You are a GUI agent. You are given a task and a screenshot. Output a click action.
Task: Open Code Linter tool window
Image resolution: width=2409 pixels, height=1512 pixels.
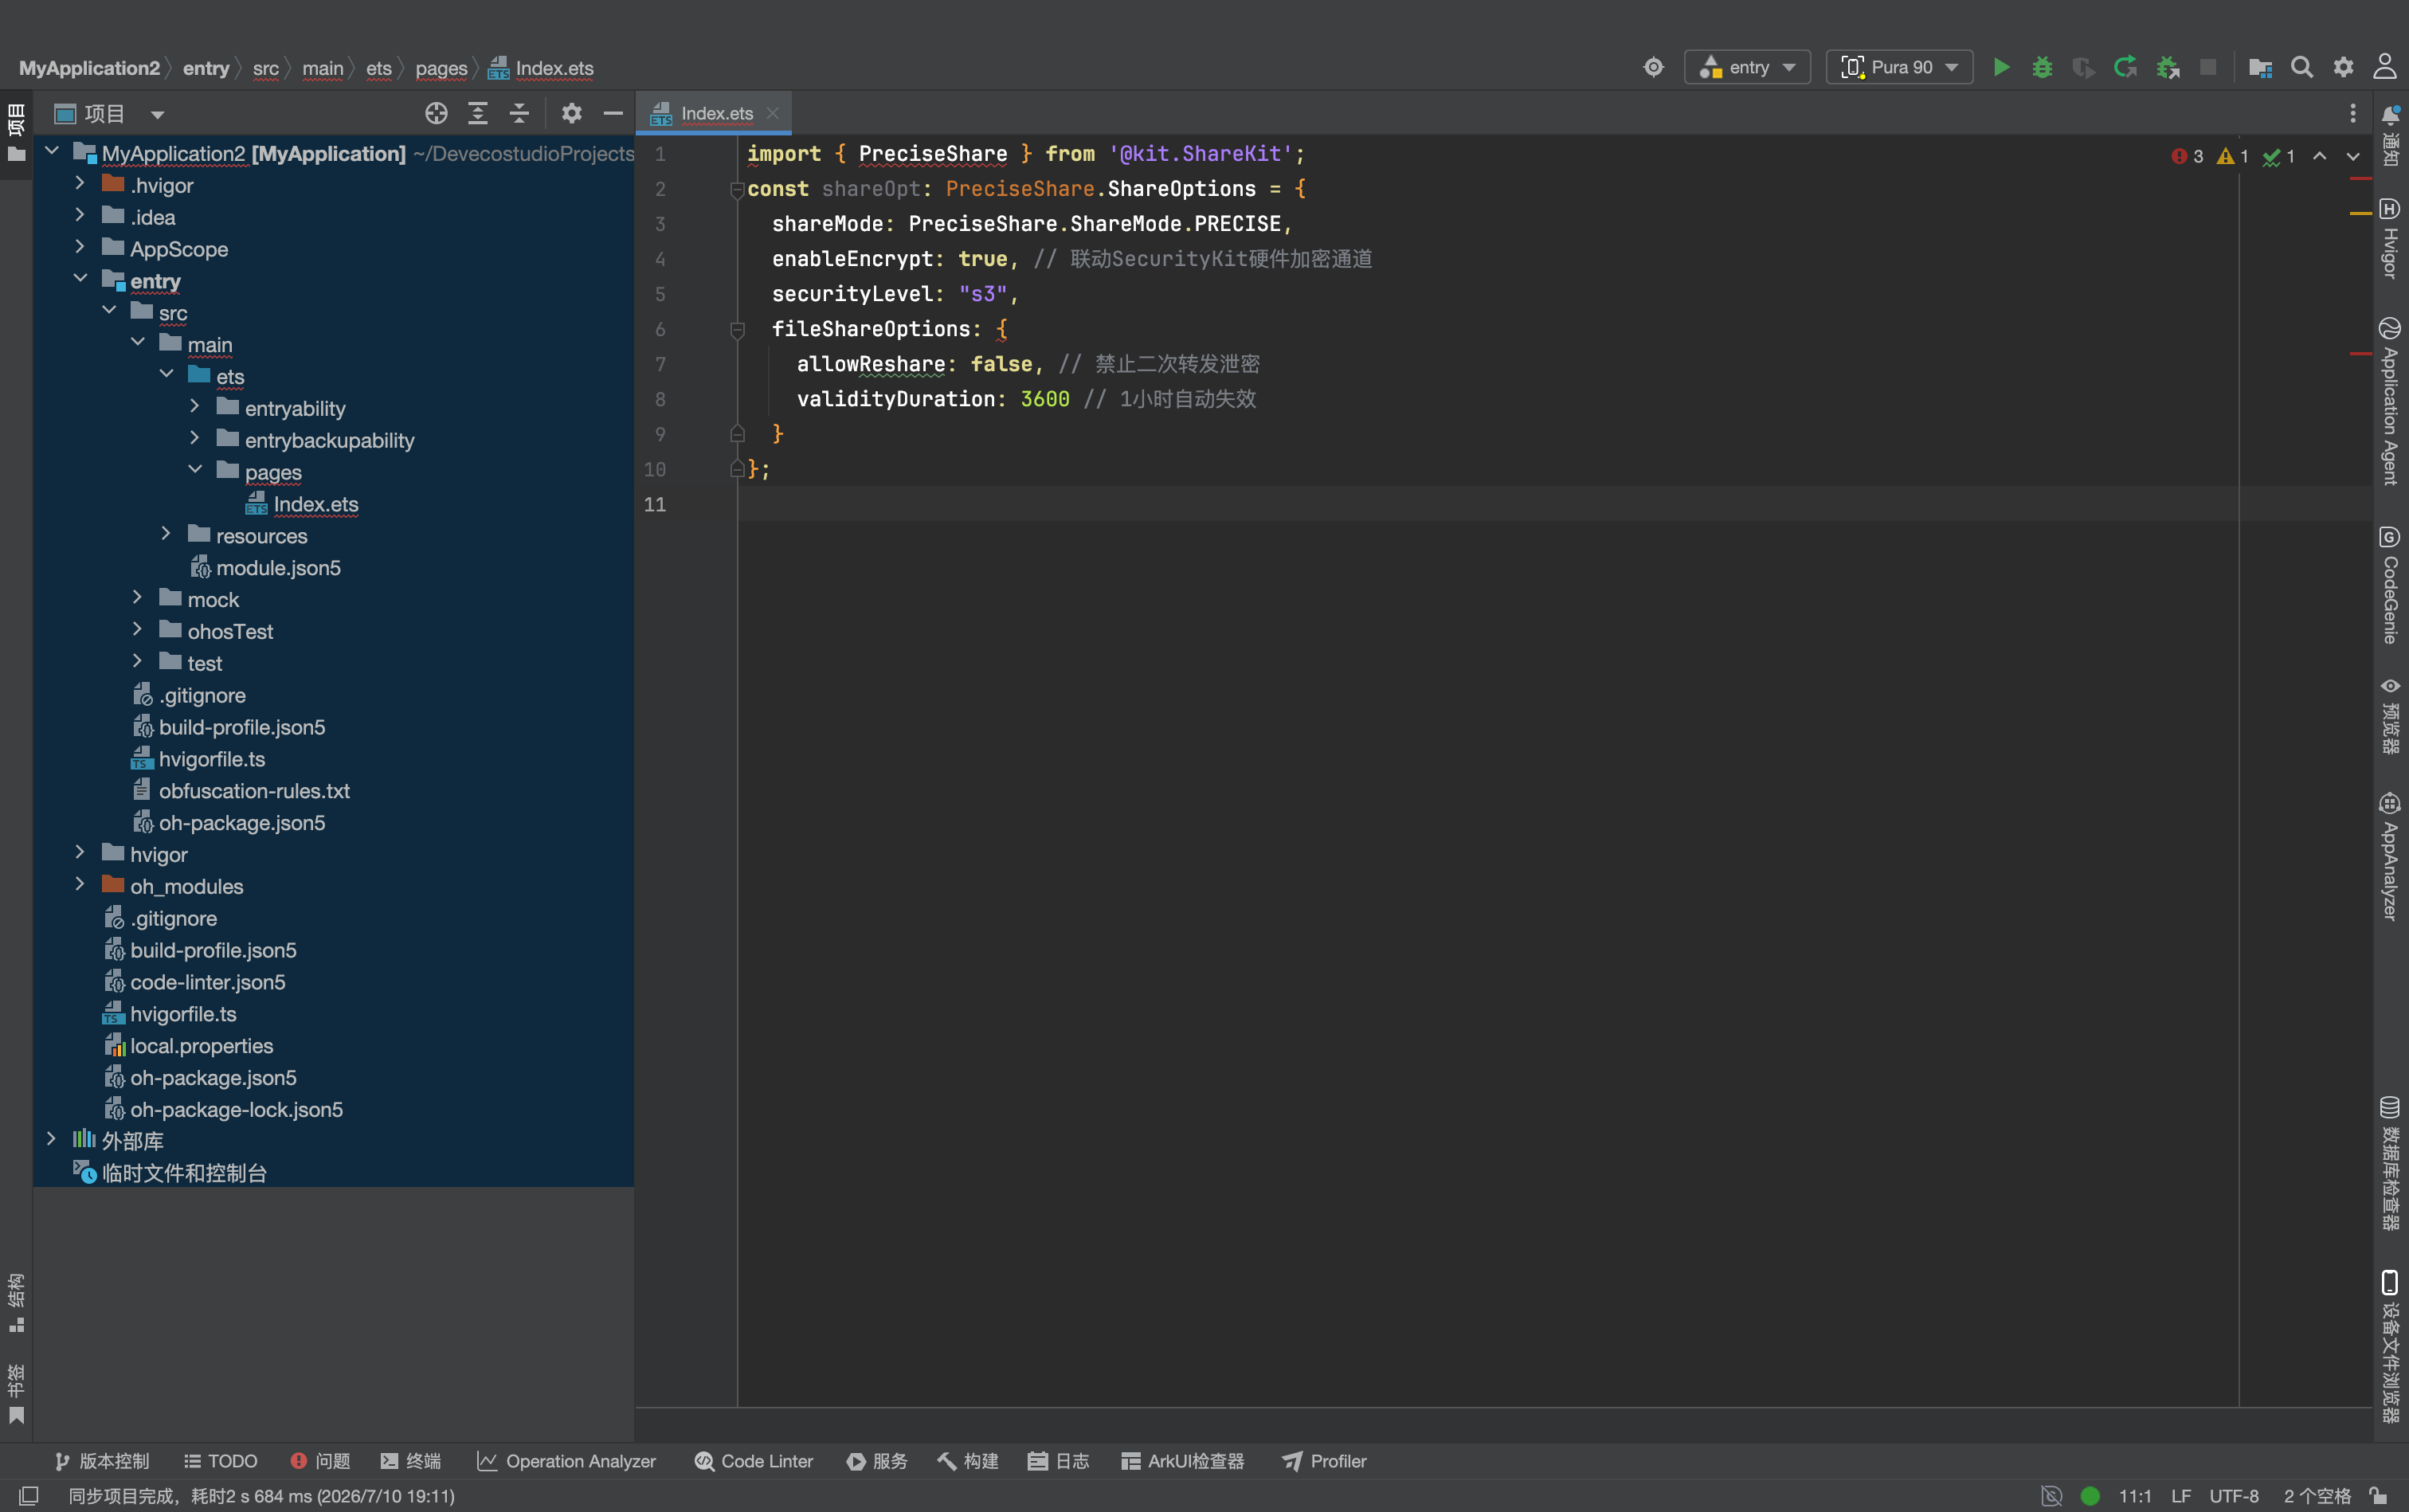pos(754,1461)
